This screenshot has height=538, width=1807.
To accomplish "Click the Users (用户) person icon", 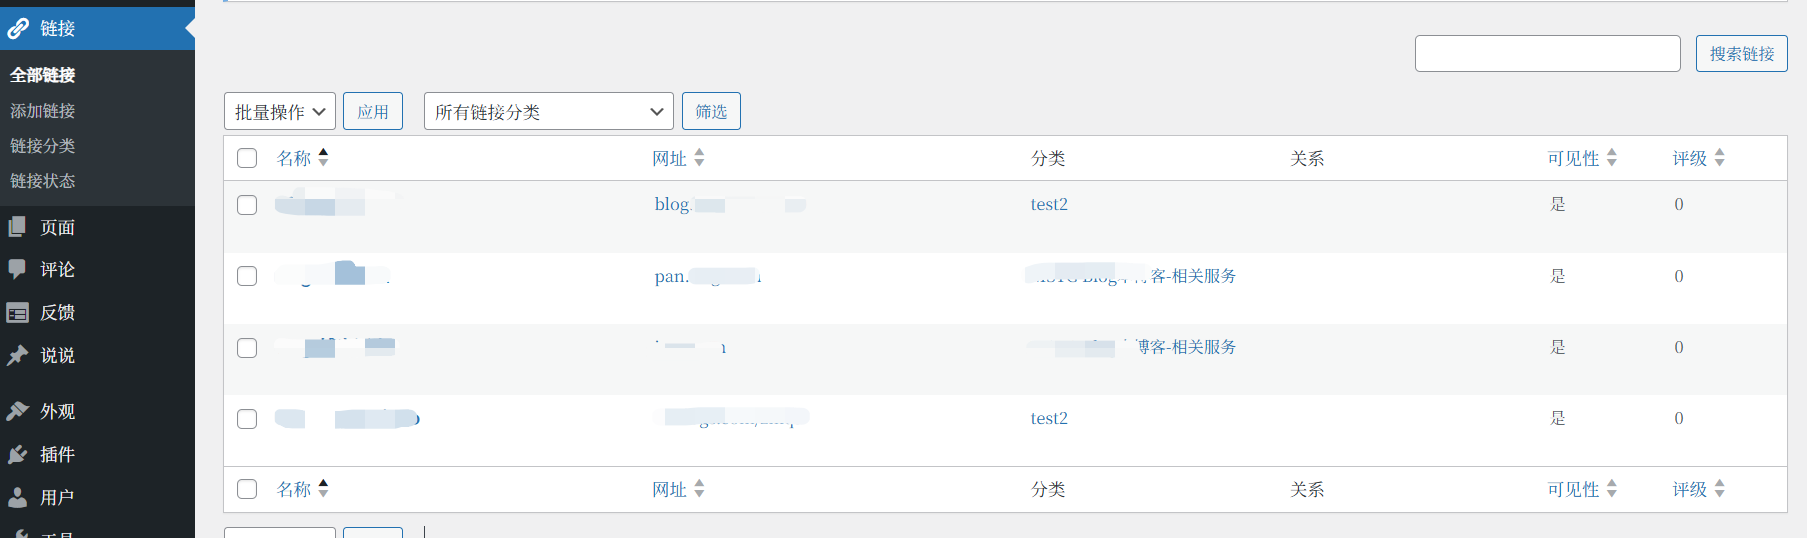I will 17,498.
